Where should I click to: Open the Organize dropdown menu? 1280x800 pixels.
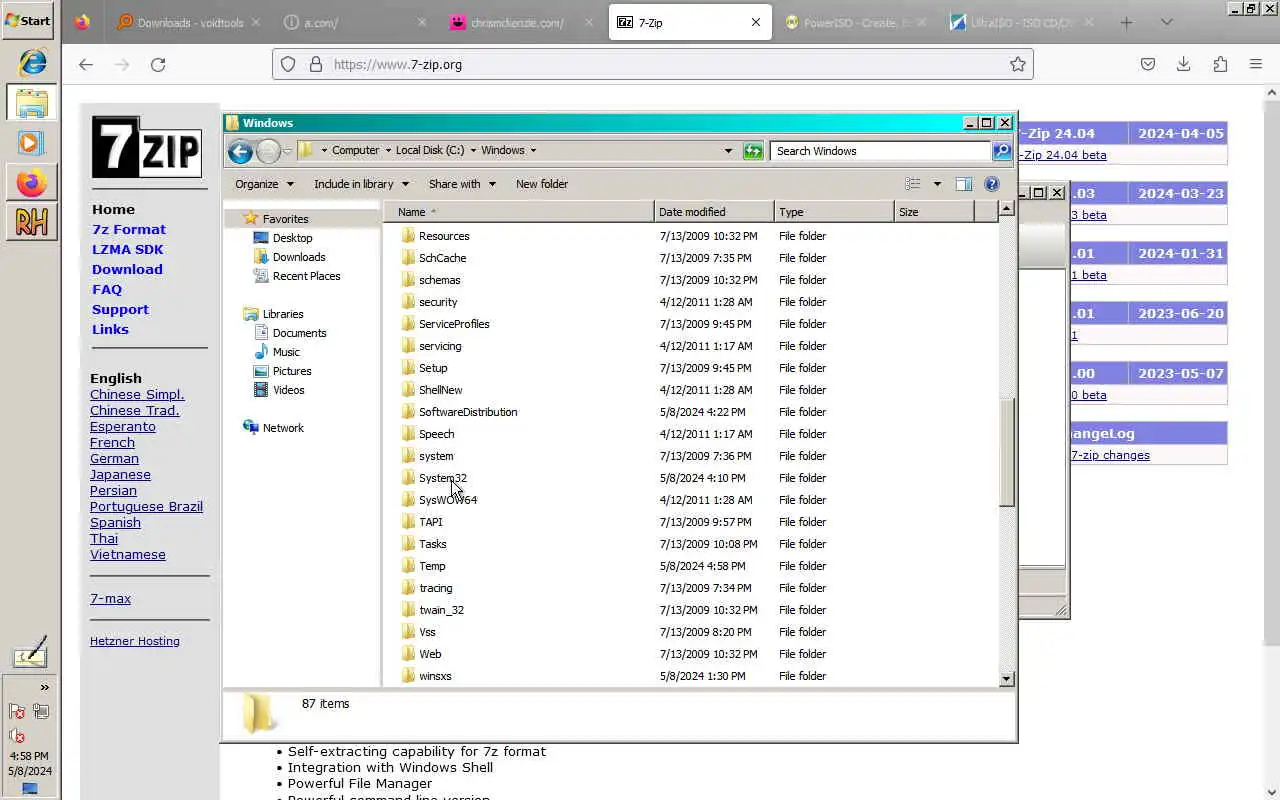tap(264, 184)
